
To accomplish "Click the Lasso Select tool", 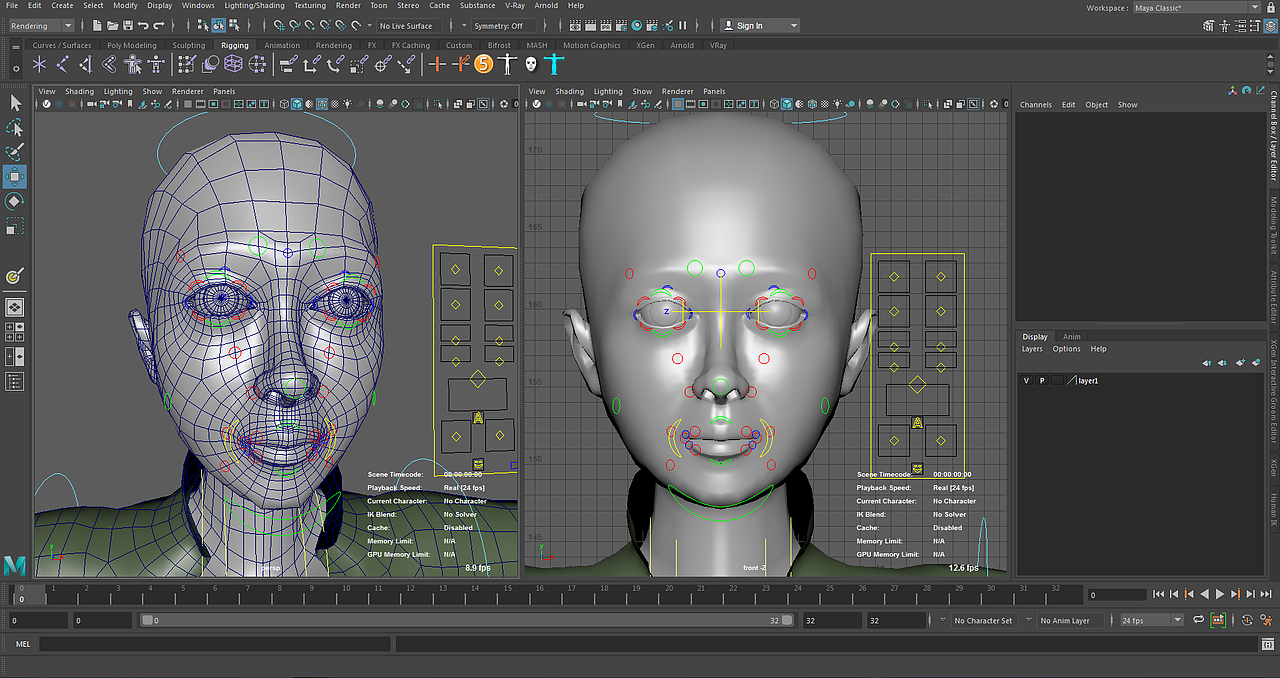I will (x=15, y=128).
